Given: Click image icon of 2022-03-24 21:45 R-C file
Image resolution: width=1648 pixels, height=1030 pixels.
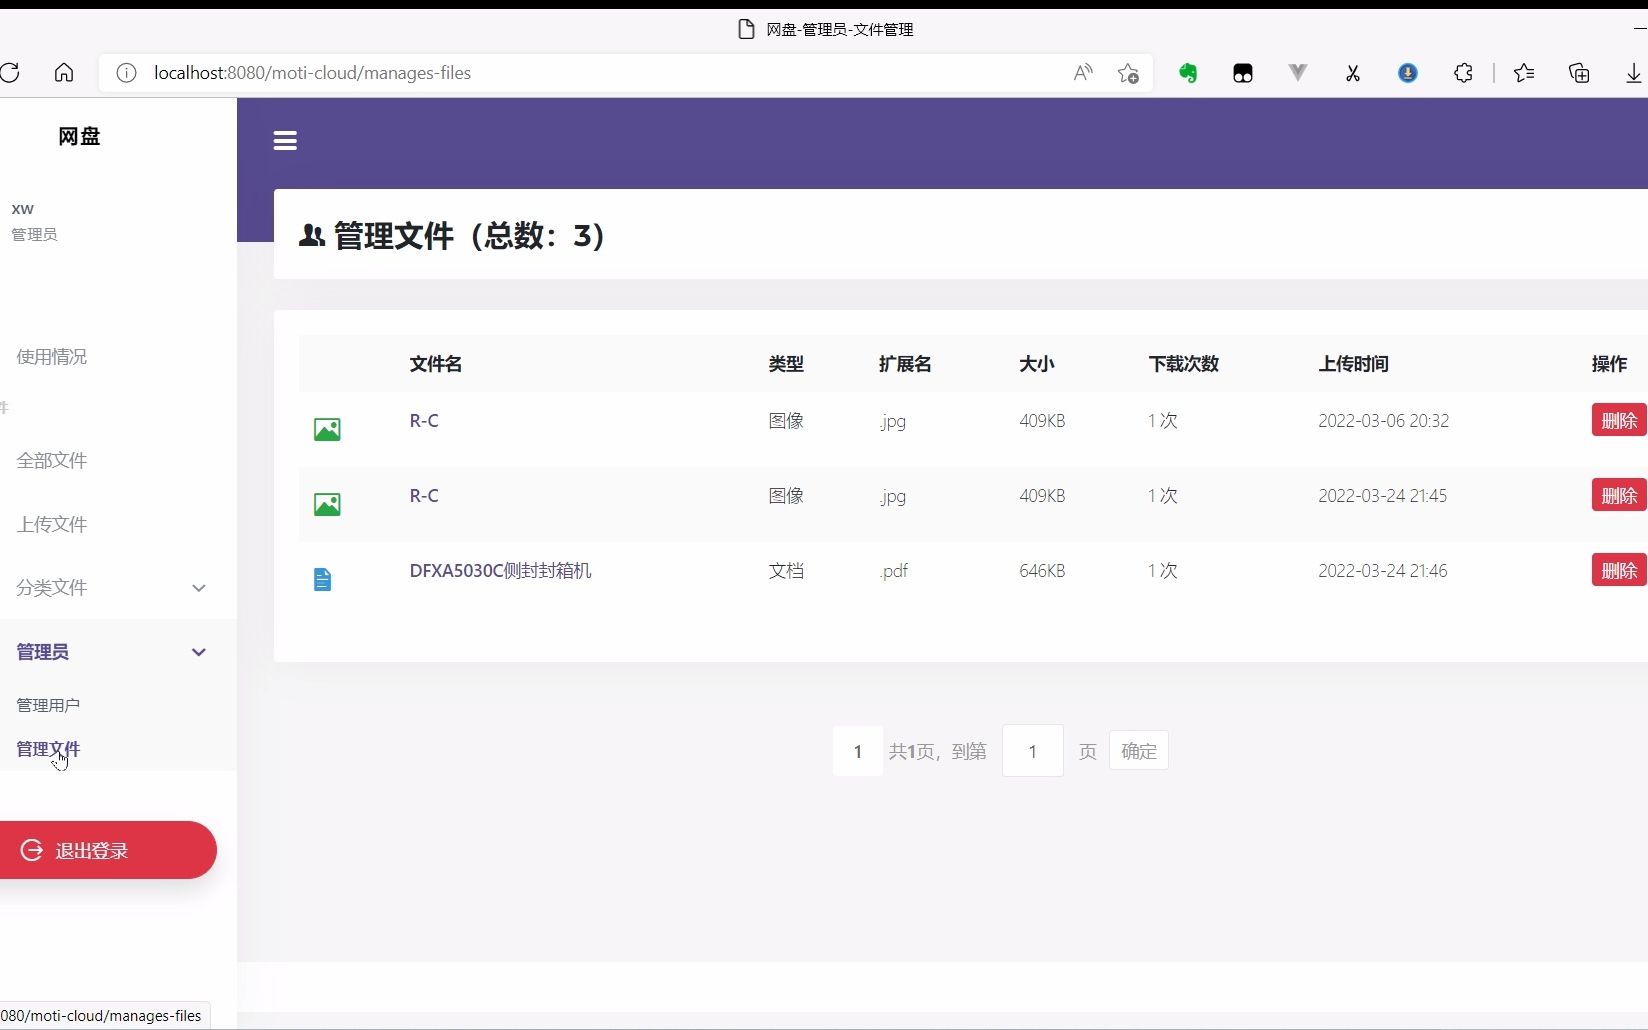Looking at the screenshot, I should 327,505.
